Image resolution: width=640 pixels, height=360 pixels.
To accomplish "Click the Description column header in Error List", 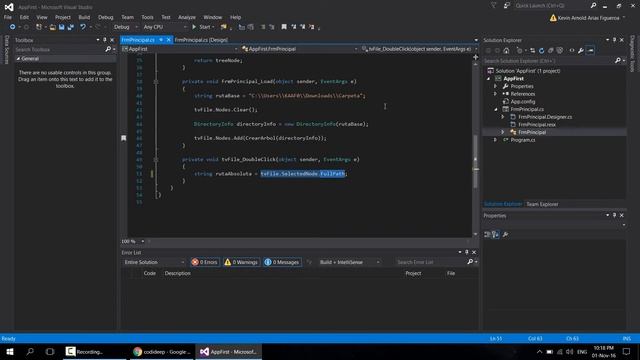I will tap(178, 273).
